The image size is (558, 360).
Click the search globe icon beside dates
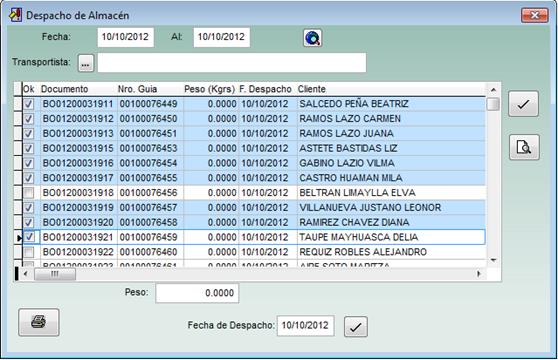click(312, 38)
